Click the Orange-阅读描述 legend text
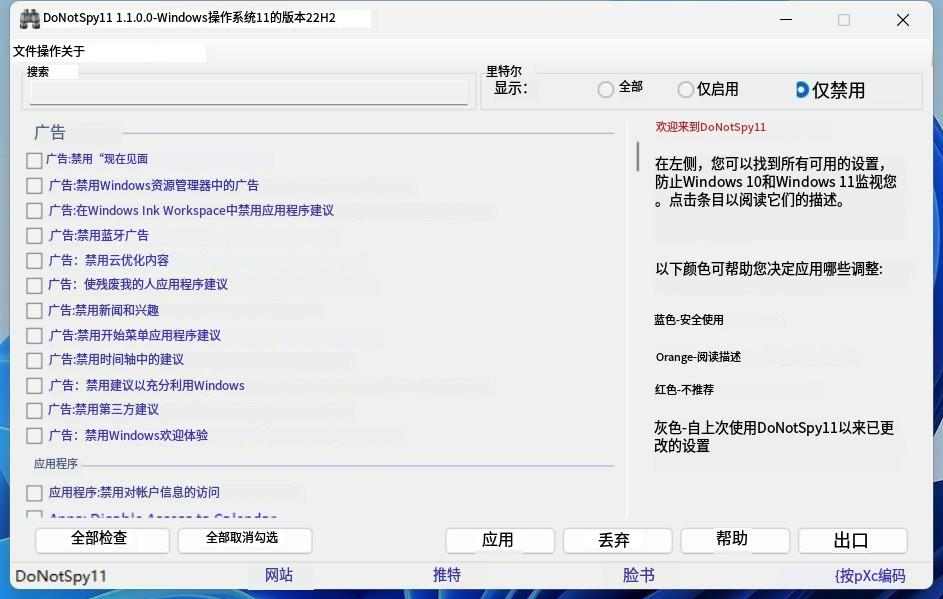The image size is (943, 599). (698, 357)
